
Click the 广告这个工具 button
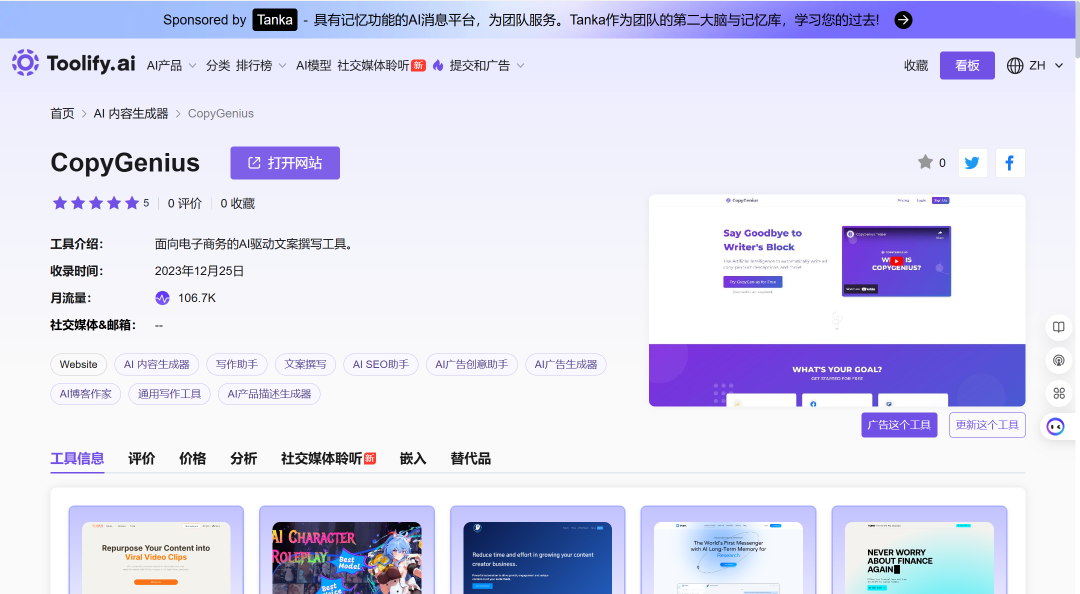(899, 425)
